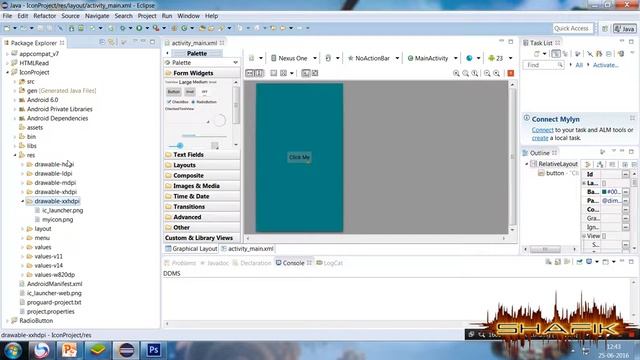This screenshot has width=640, height=360.
Task: Click the Quick Access field
Action: tap(572, 29)
